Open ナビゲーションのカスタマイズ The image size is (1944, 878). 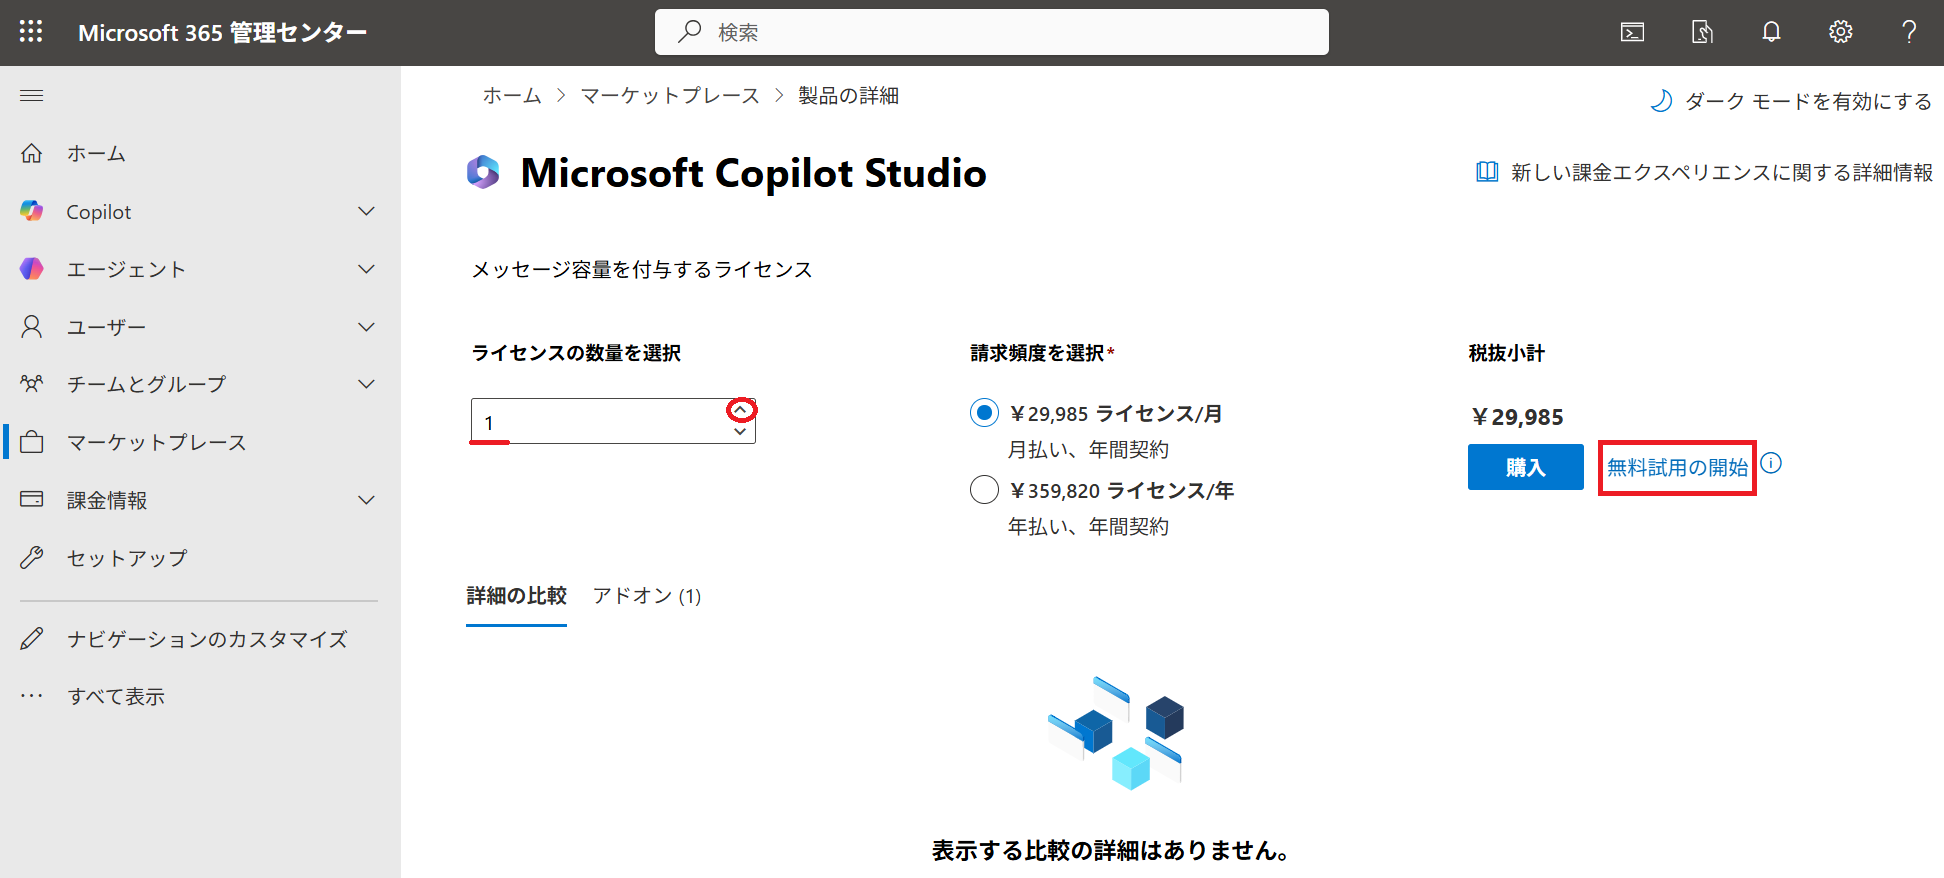pyautogui.click(x=207, y=638)
